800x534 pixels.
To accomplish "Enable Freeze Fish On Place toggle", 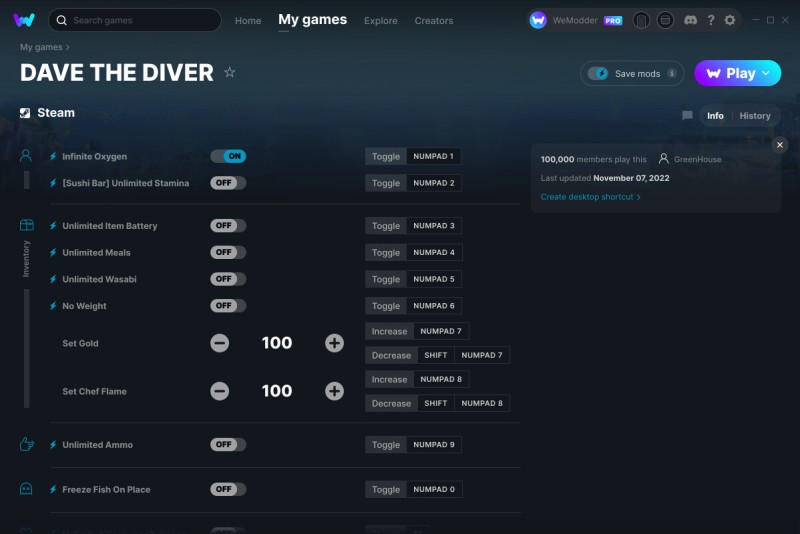I will tap(228, 489).
